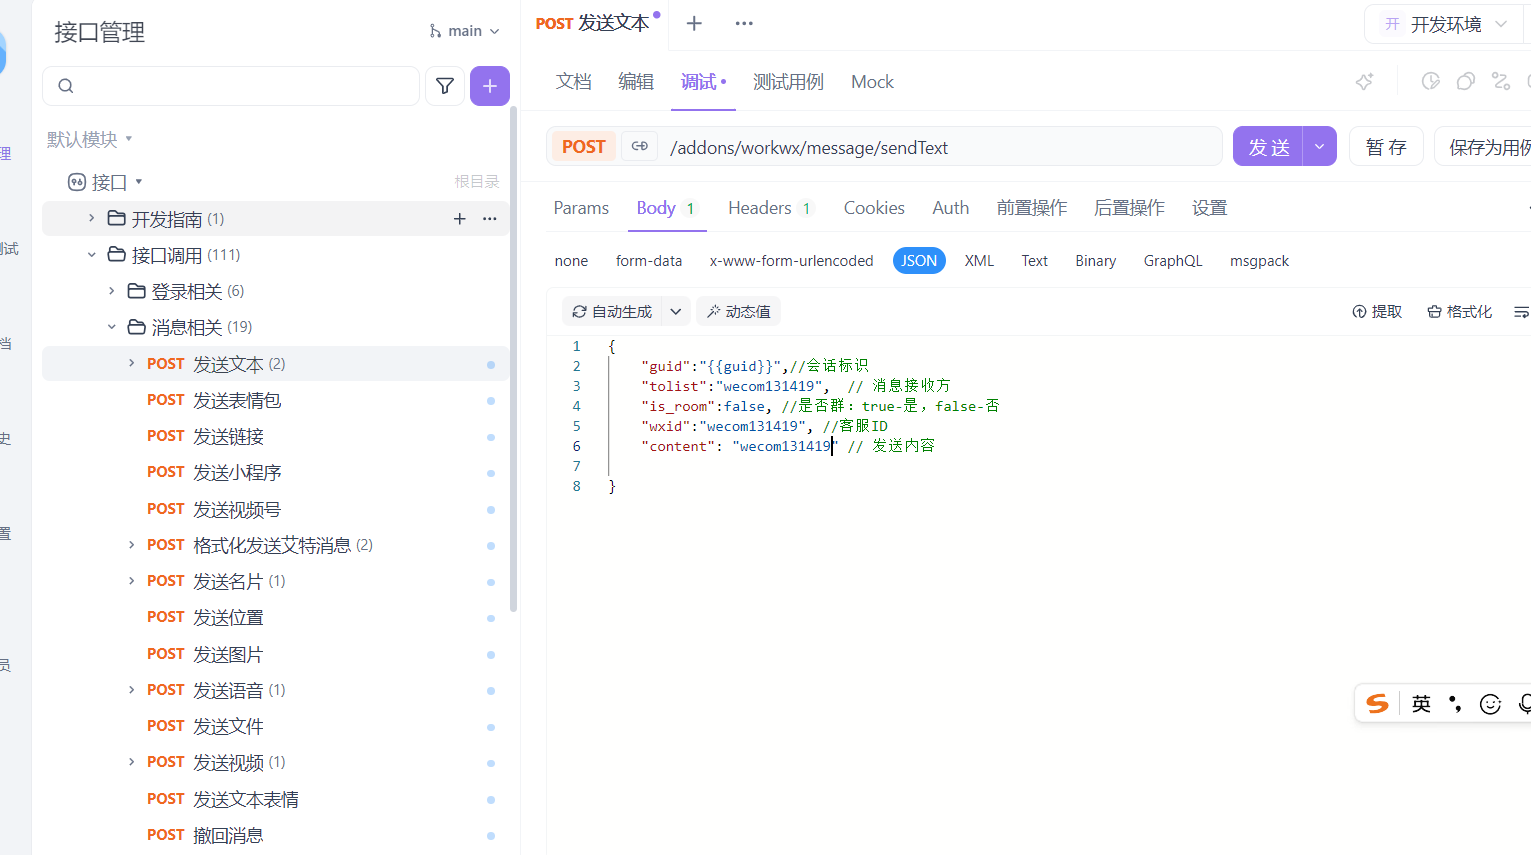Select the form-data body type
1531x855 pixels.
click(649, 261)
